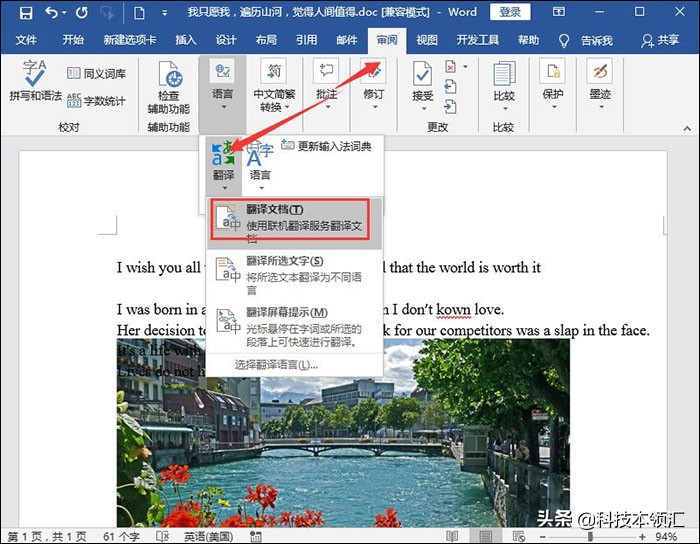This screenshot has width=700, height=544.
Task: Switch to the 开发工具 tab
Action: pyautogui.click(x=478, y=41)
